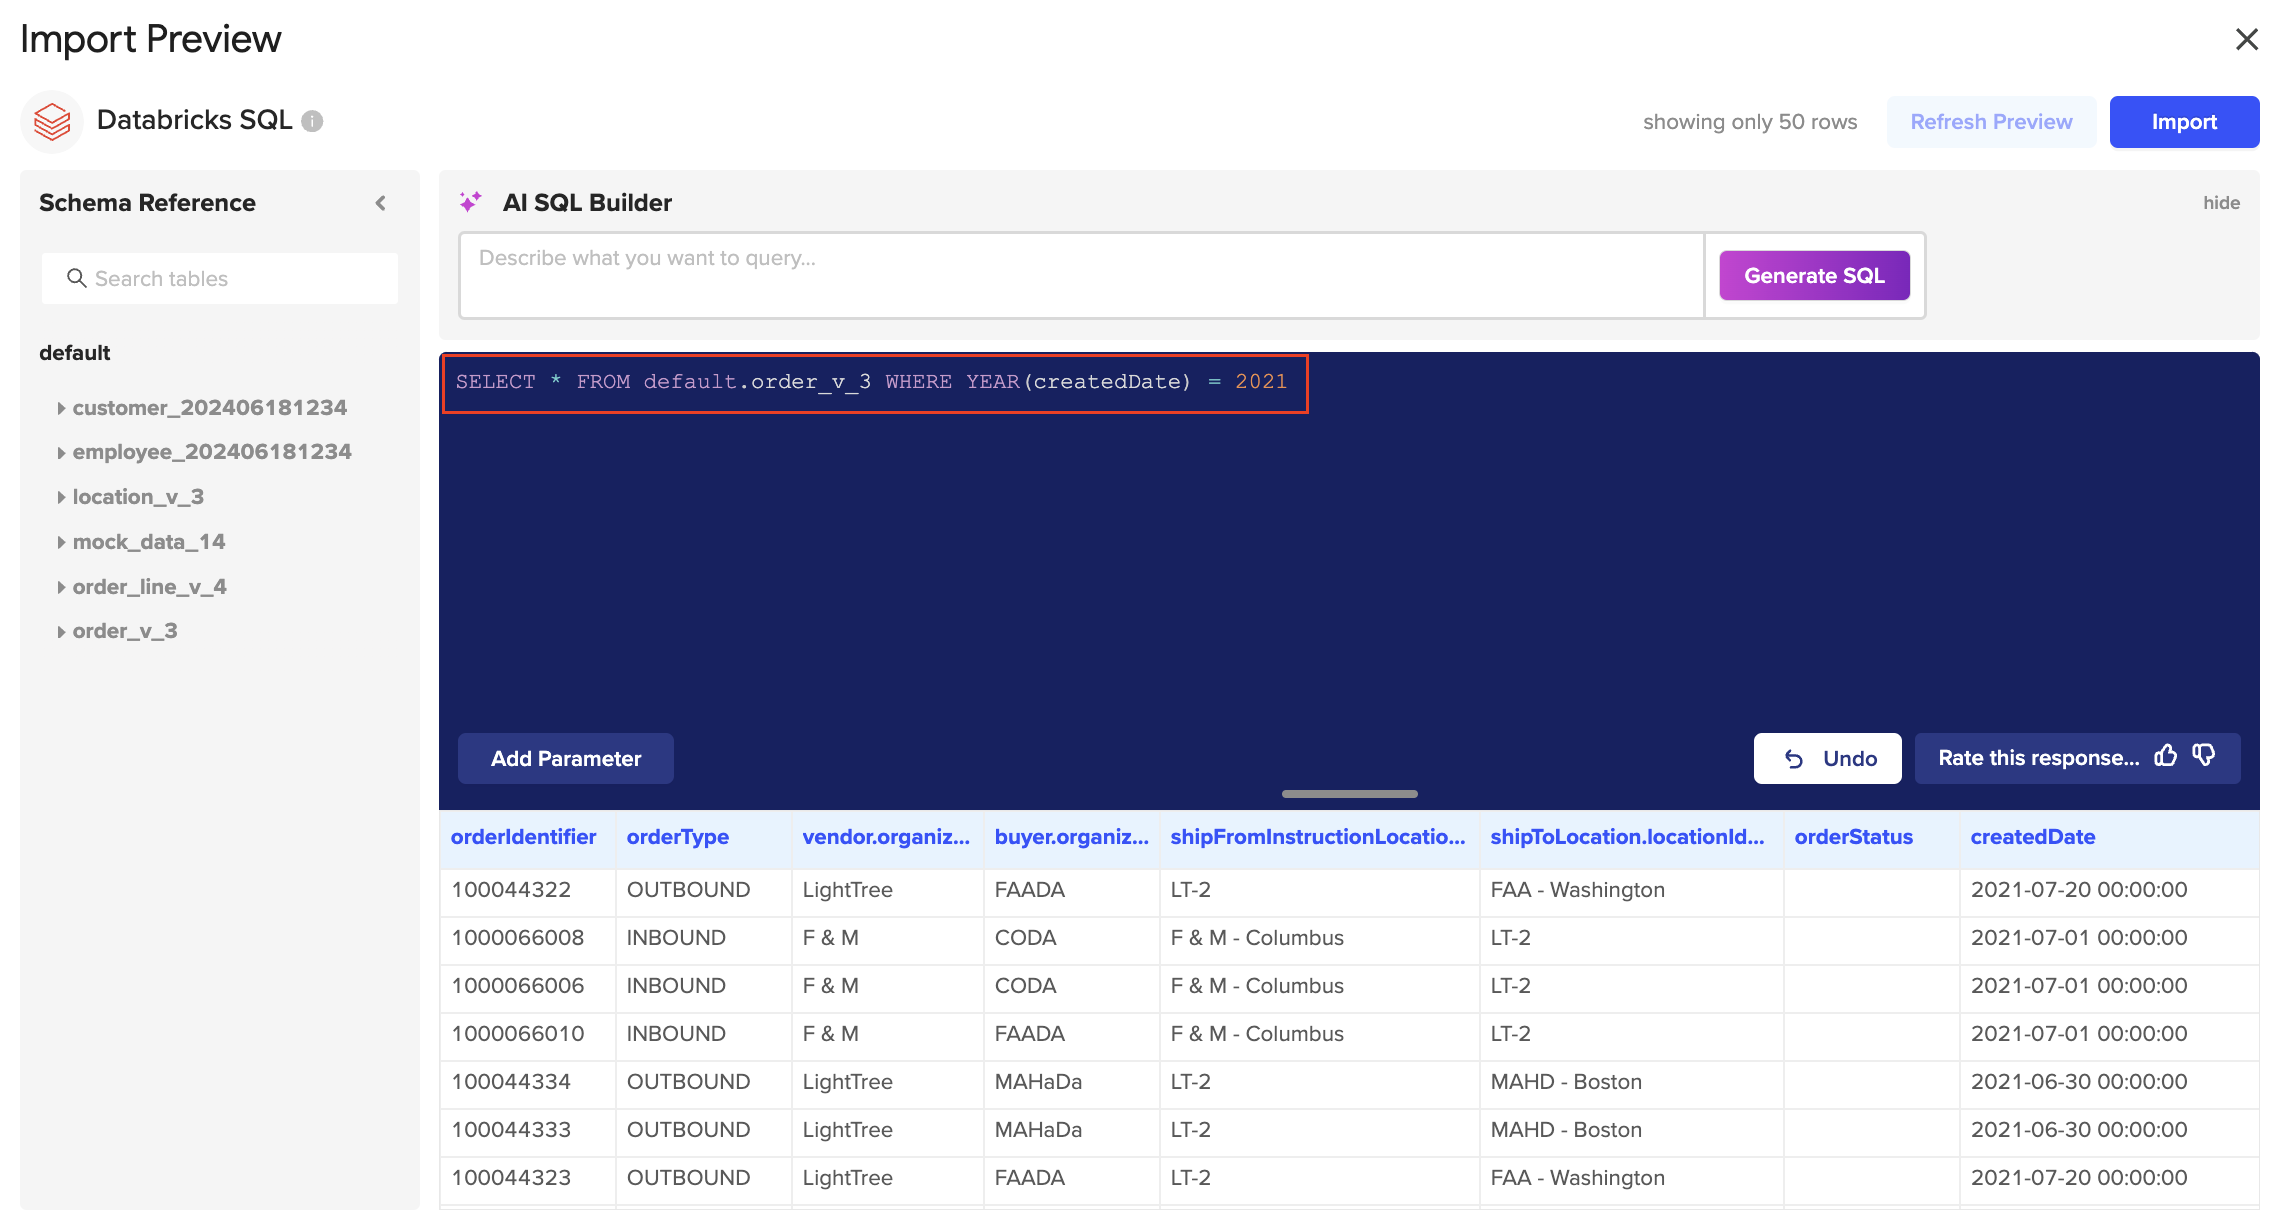The height and width of the screenshot is (1226, 2278).
Task: Click the Databricks SQL logo icon
Action: point(52,122)
